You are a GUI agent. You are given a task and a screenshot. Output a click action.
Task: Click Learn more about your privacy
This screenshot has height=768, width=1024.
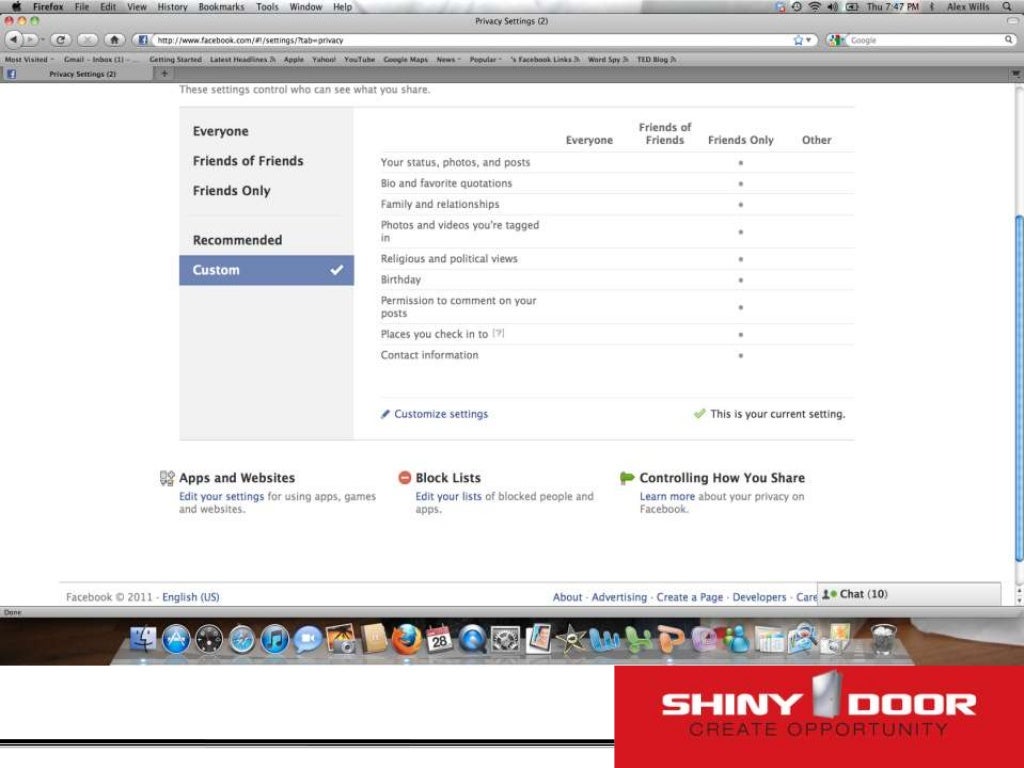pyautogui.click(x=667, y=496)
